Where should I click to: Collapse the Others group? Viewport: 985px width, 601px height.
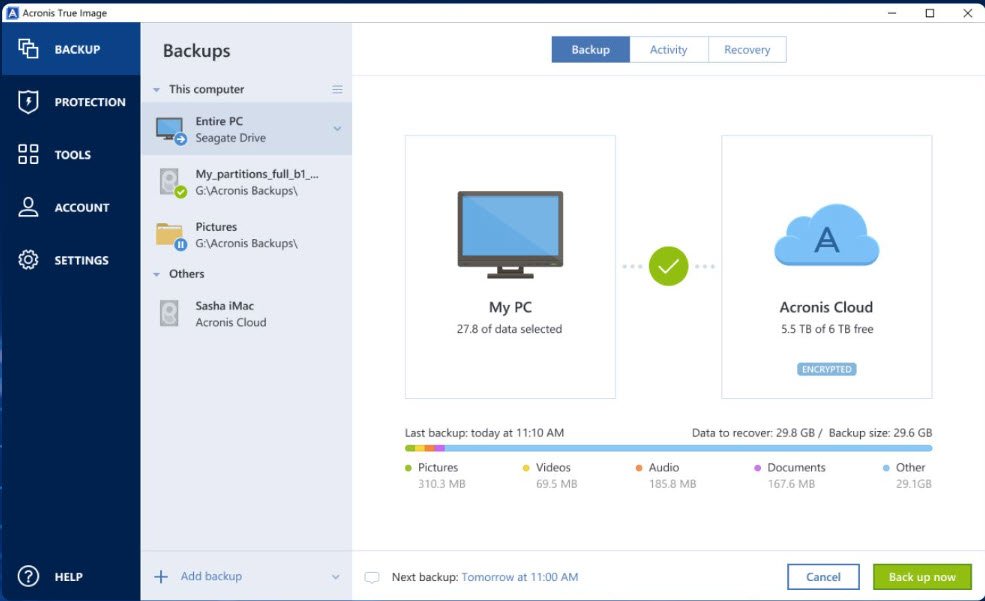pyautogui.click(x=156, y=274)
